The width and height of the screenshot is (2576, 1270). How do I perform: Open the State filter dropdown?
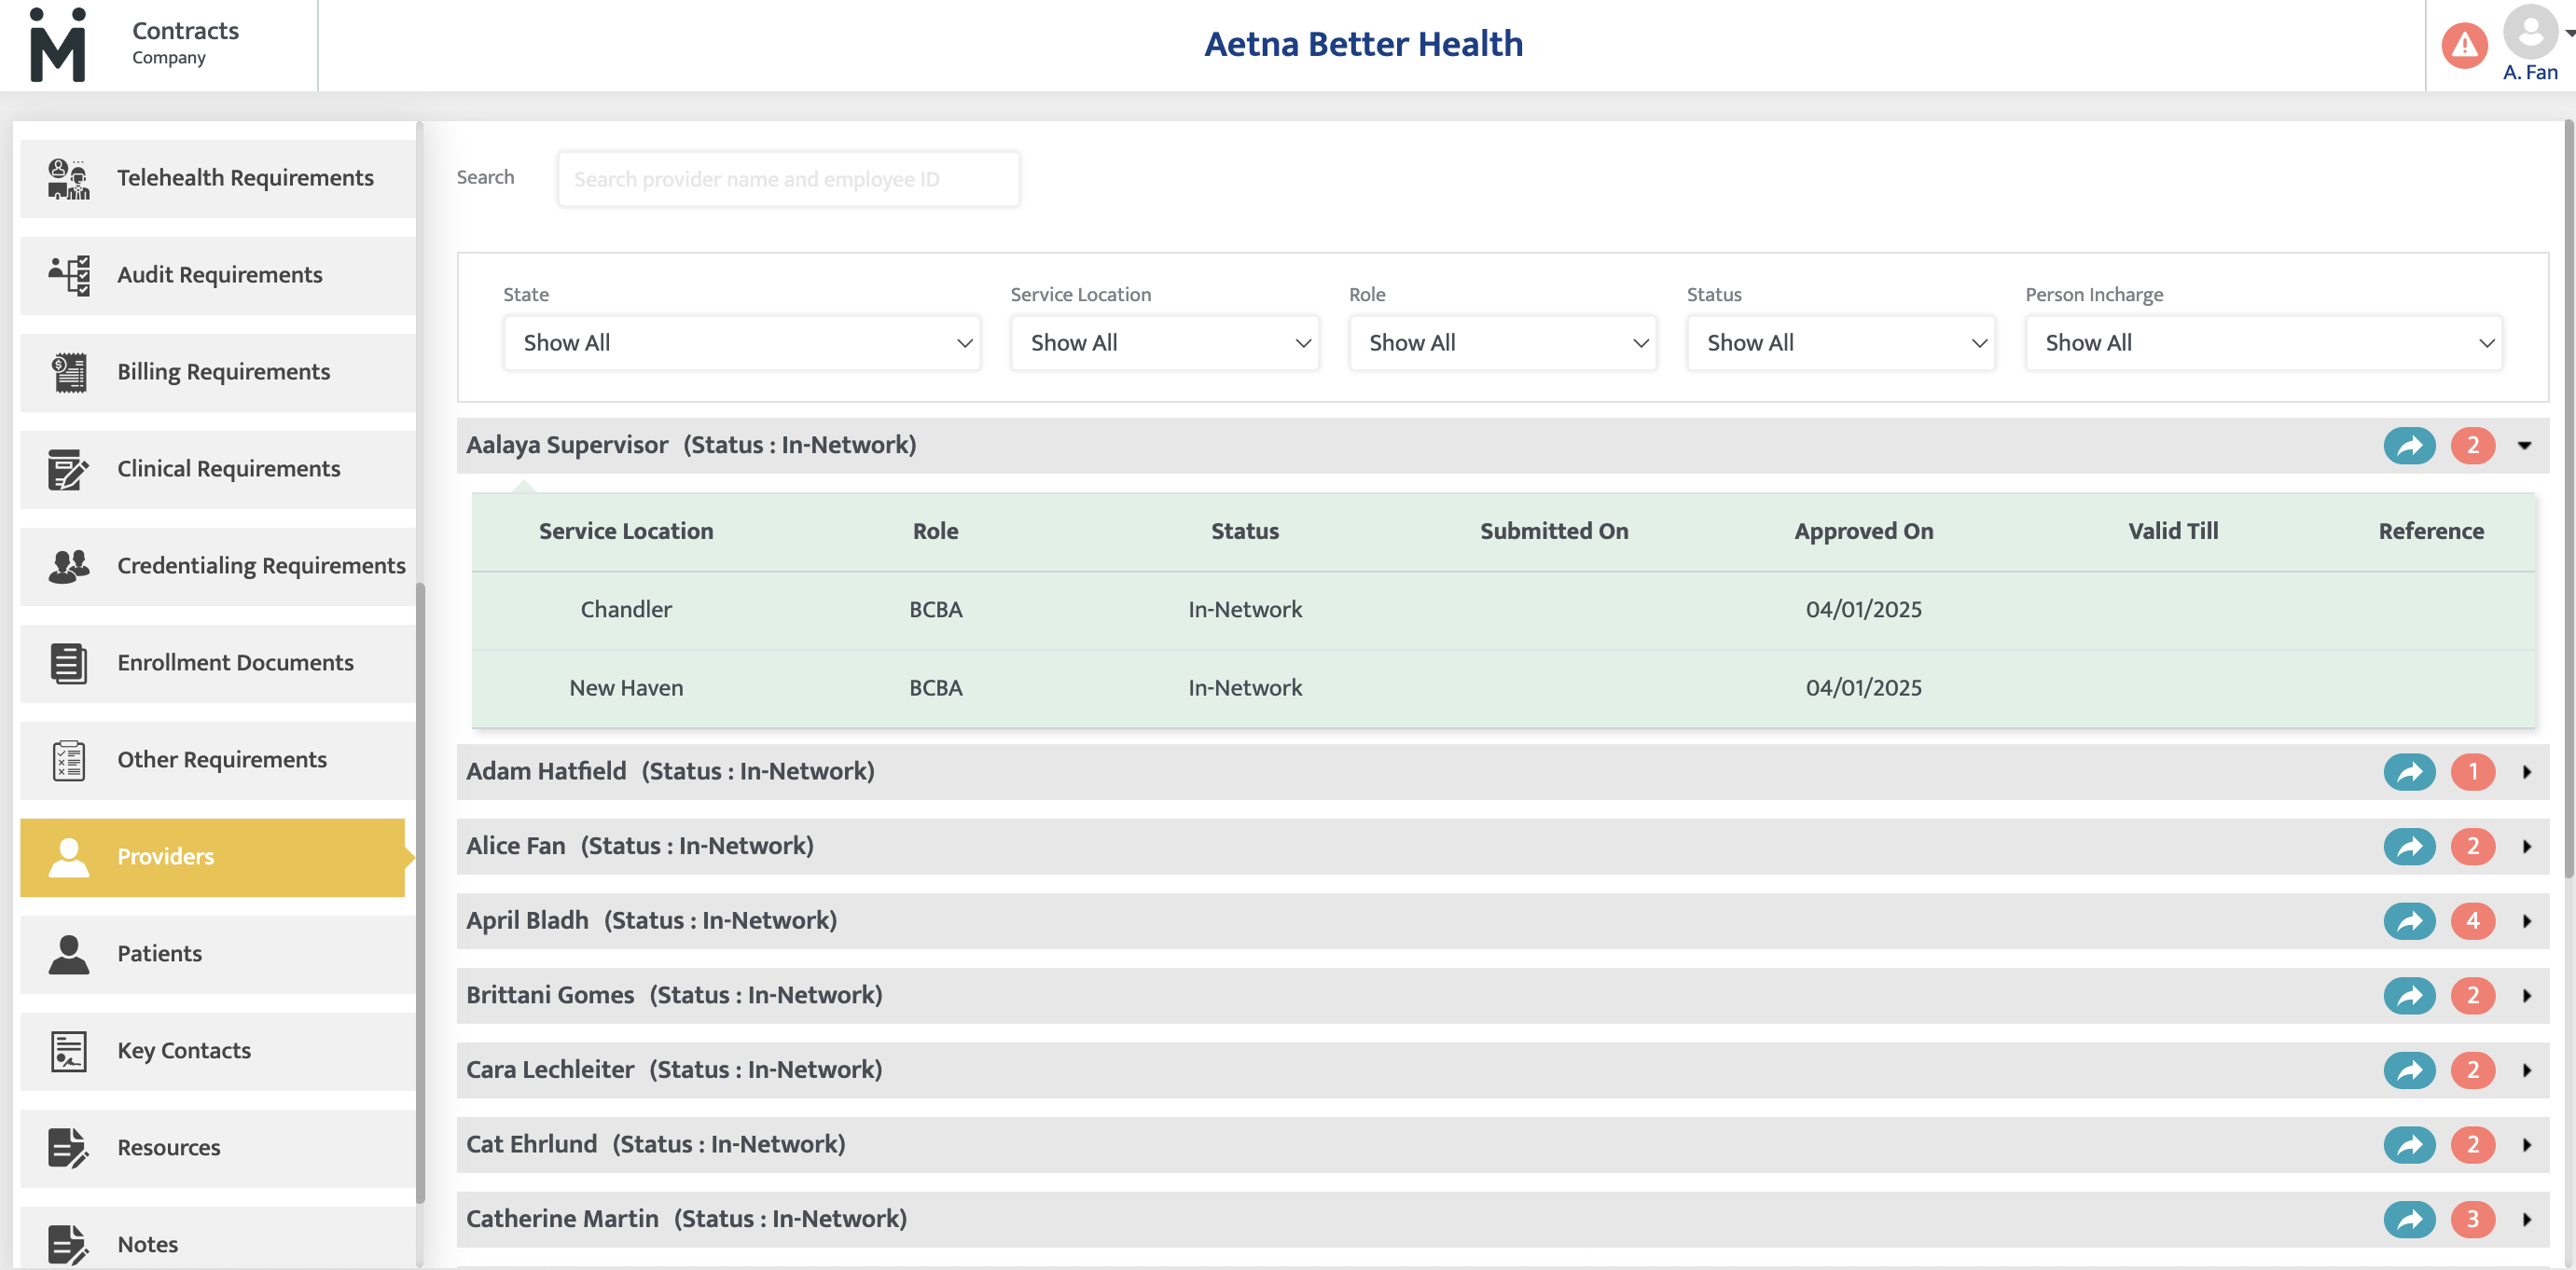741,343
